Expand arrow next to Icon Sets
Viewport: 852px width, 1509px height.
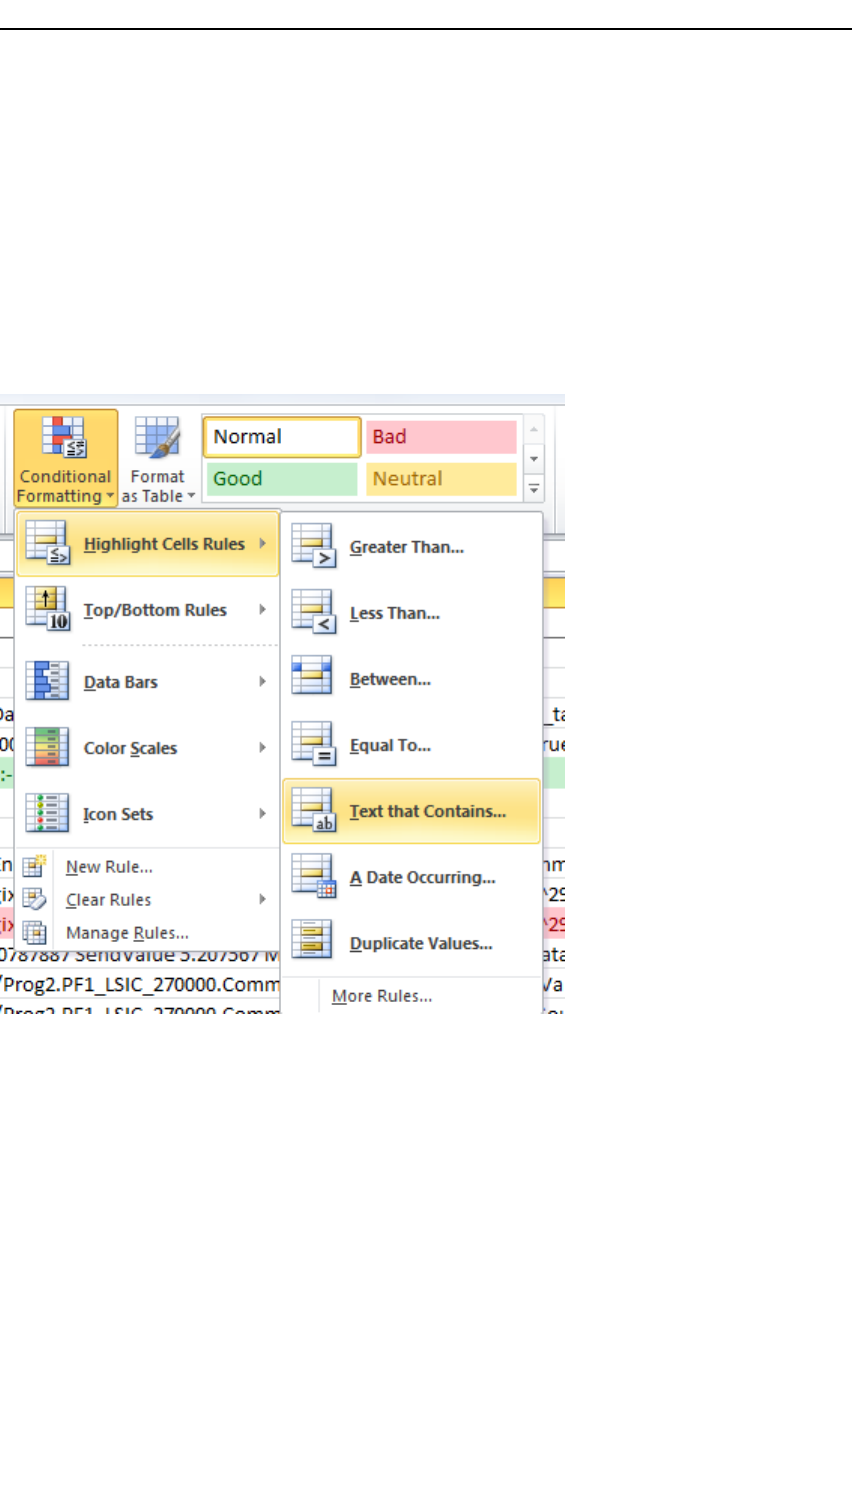tap(262, 813)
